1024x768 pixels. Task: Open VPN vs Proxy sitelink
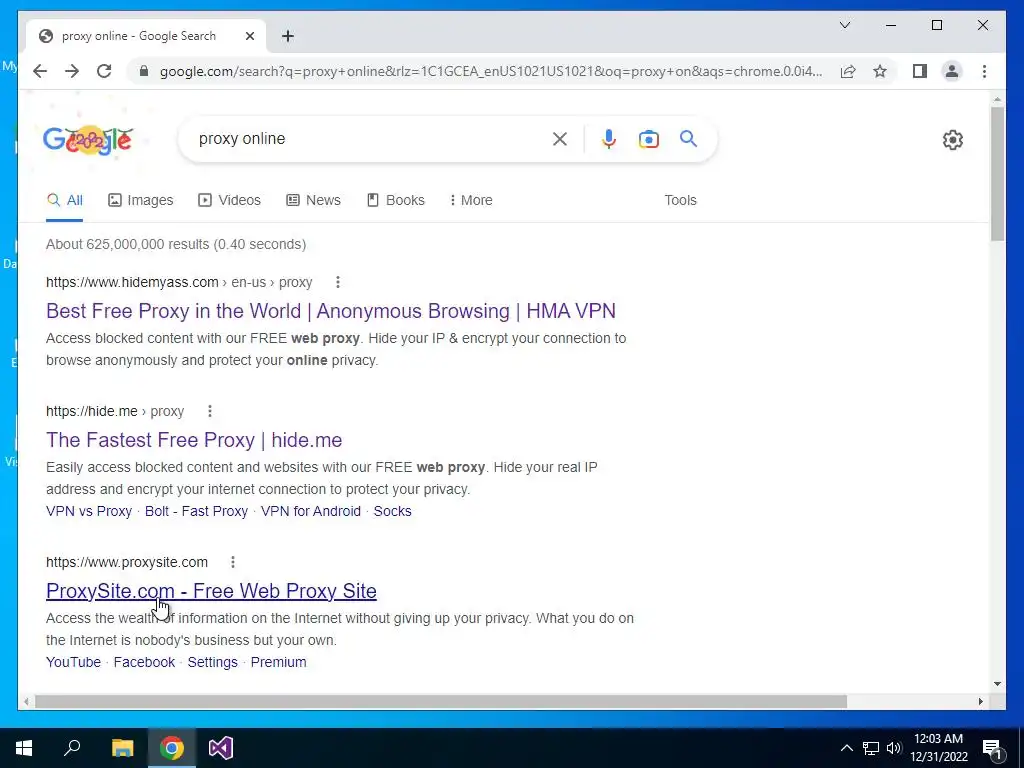[x=89, y=511]
